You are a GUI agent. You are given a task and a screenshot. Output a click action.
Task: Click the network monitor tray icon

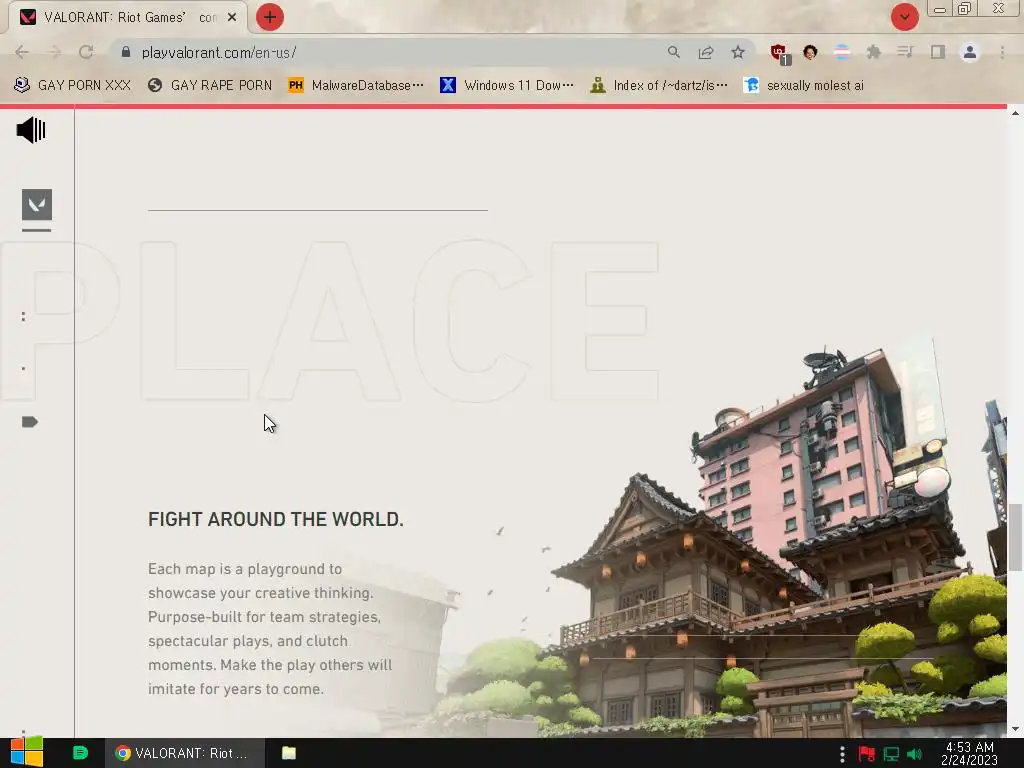891,754
